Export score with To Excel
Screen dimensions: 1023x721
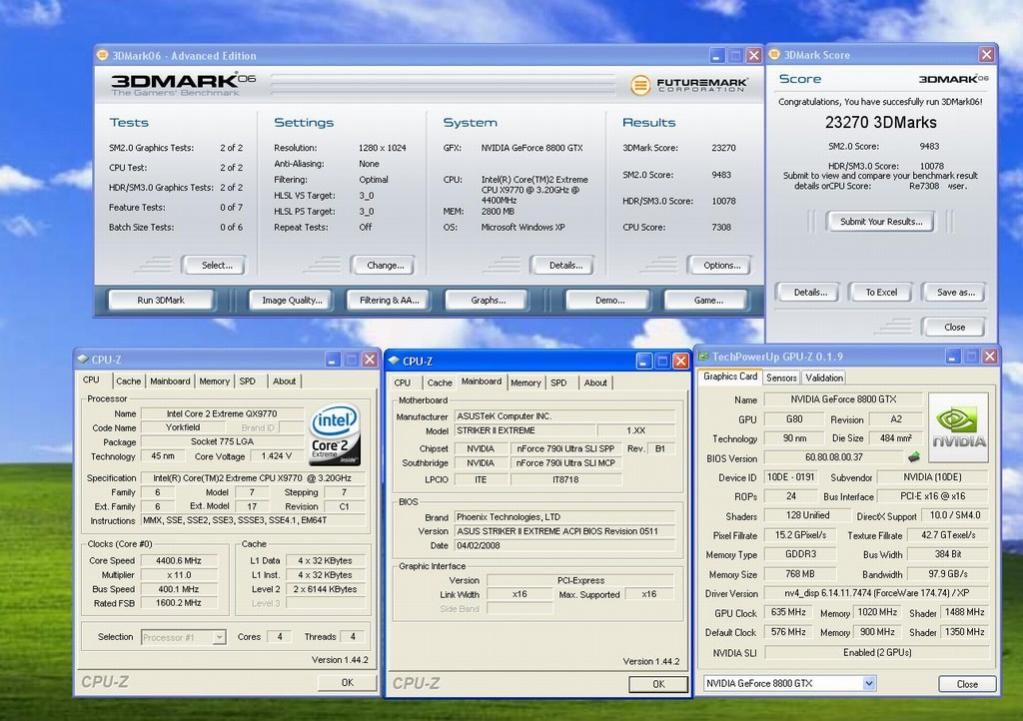(881, 292)
